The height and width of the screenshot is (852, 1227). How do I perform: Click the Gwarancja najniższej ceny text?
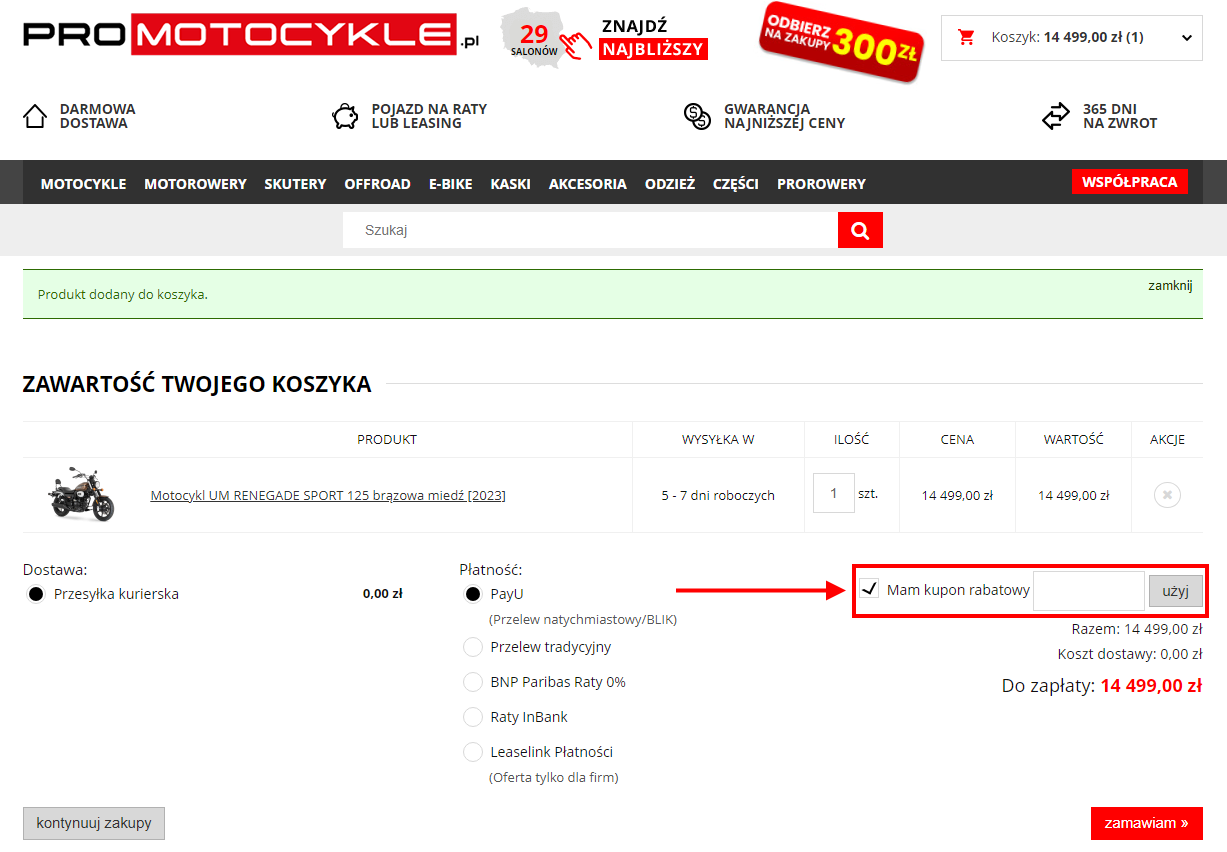pos(785,116)
